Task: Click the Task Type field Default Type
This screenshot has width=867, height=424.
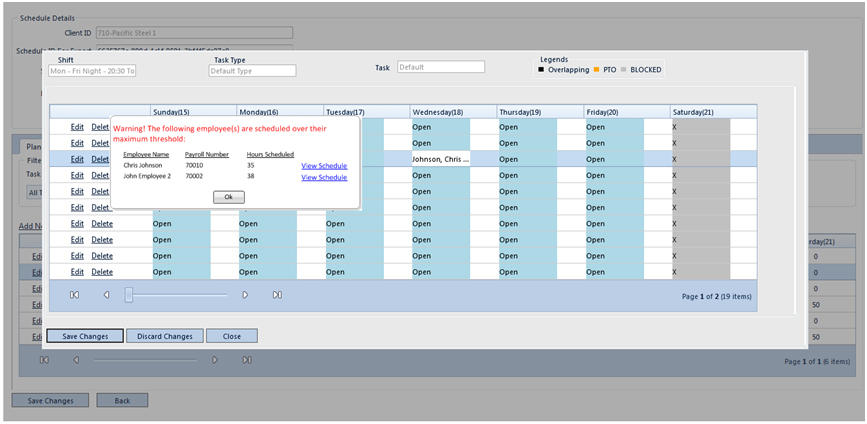Action: click(252, 71)
